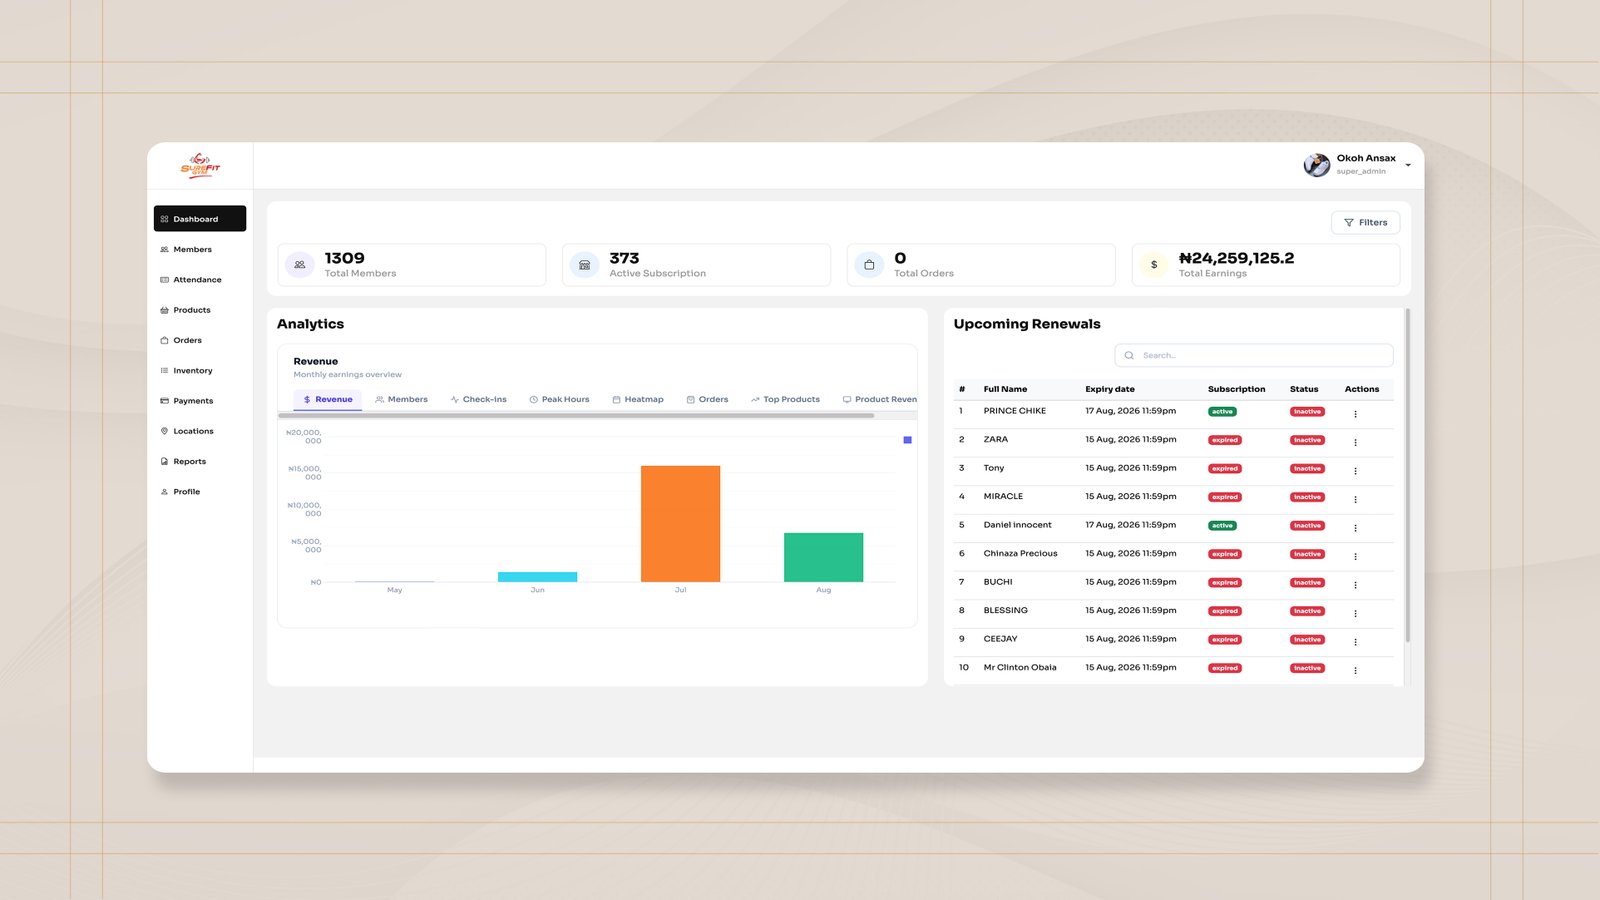Image resolution: width=1600 pixels, height=900 pixels.
Task: Click the Subscription column header
Action: (1236, 389)
